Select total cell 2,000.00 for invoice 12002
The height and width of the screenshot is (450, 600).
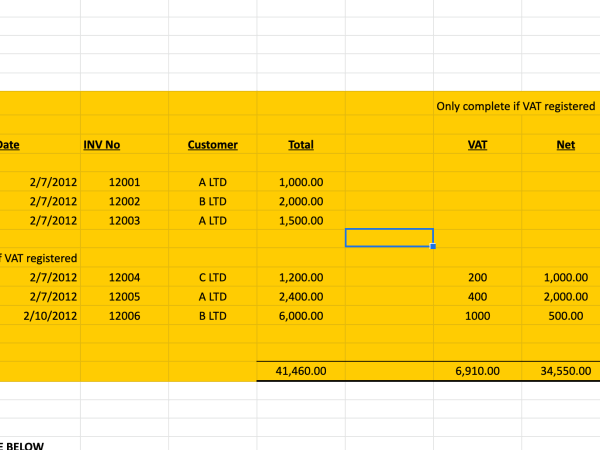[x=301, y=201]
